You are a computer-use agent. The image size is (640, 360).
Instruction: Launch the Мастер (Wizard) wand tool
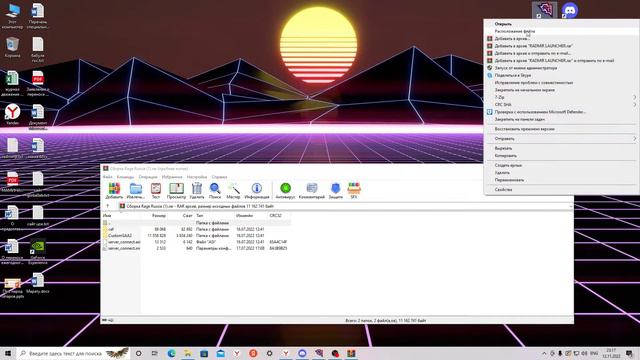[x=233, y=191]
